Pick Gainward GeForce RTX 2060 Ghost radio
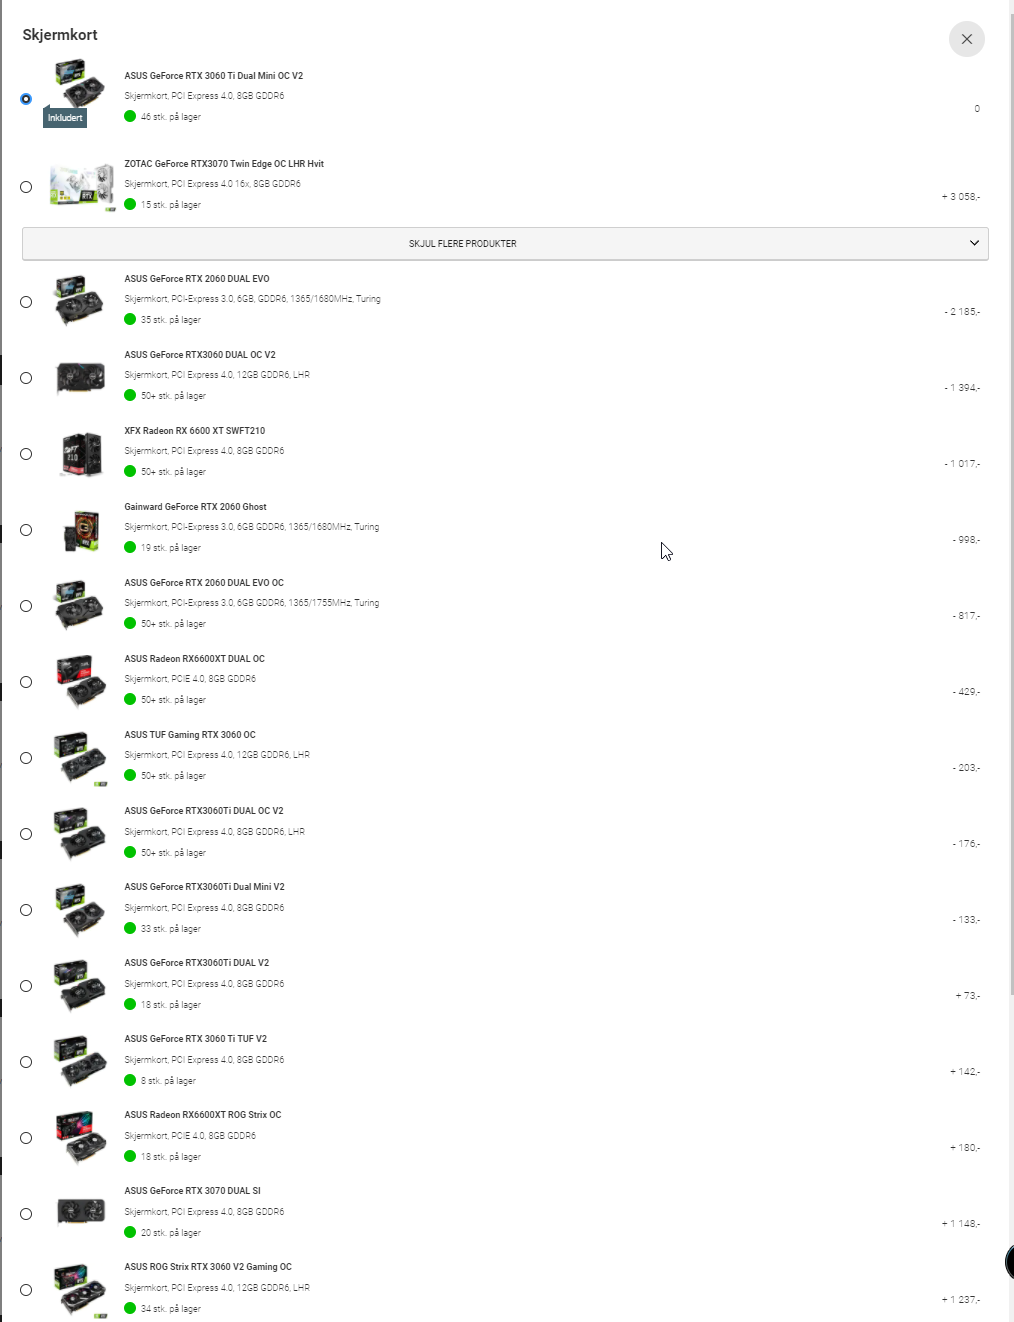Viewport: 1014px width, 1322px height. coord(26,530)
